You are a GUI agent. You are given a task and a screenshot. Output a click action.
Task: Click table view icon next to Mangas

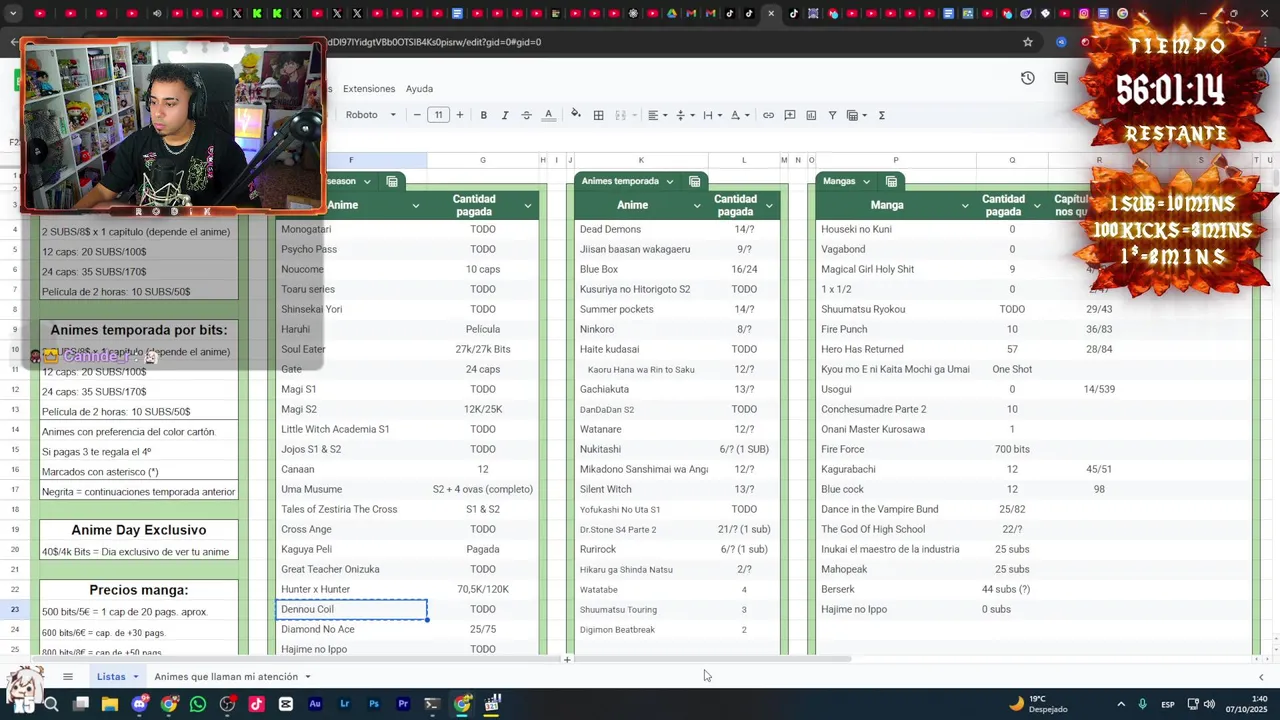pyautogui.click(x=891, y=181)
